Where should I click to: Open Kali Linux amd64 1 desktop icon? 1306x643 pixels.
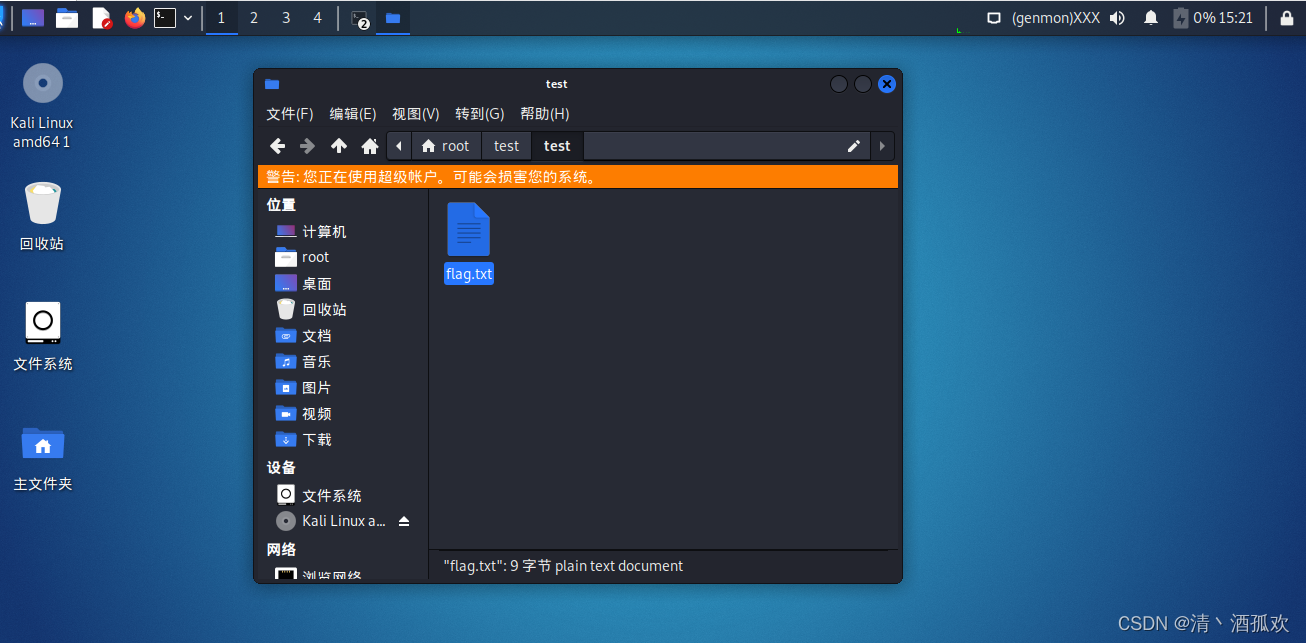click(x=42, y=105)
